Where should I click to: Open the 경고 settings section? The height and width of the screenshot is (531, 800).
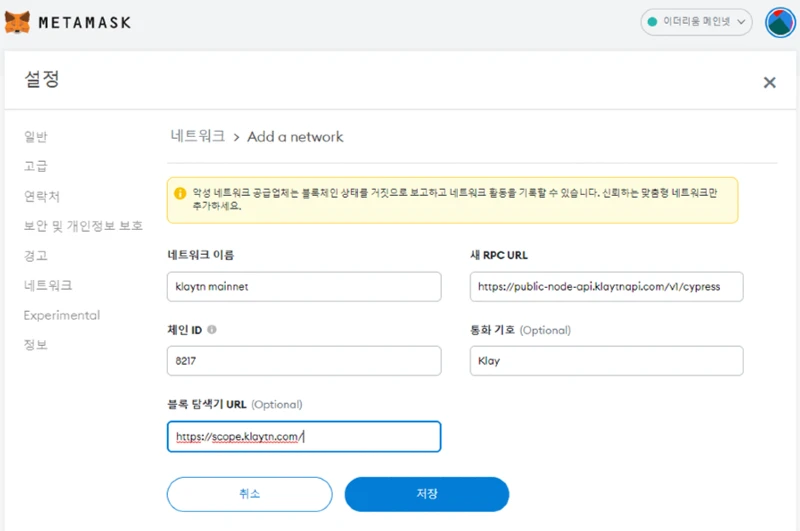tap(36, 256)
